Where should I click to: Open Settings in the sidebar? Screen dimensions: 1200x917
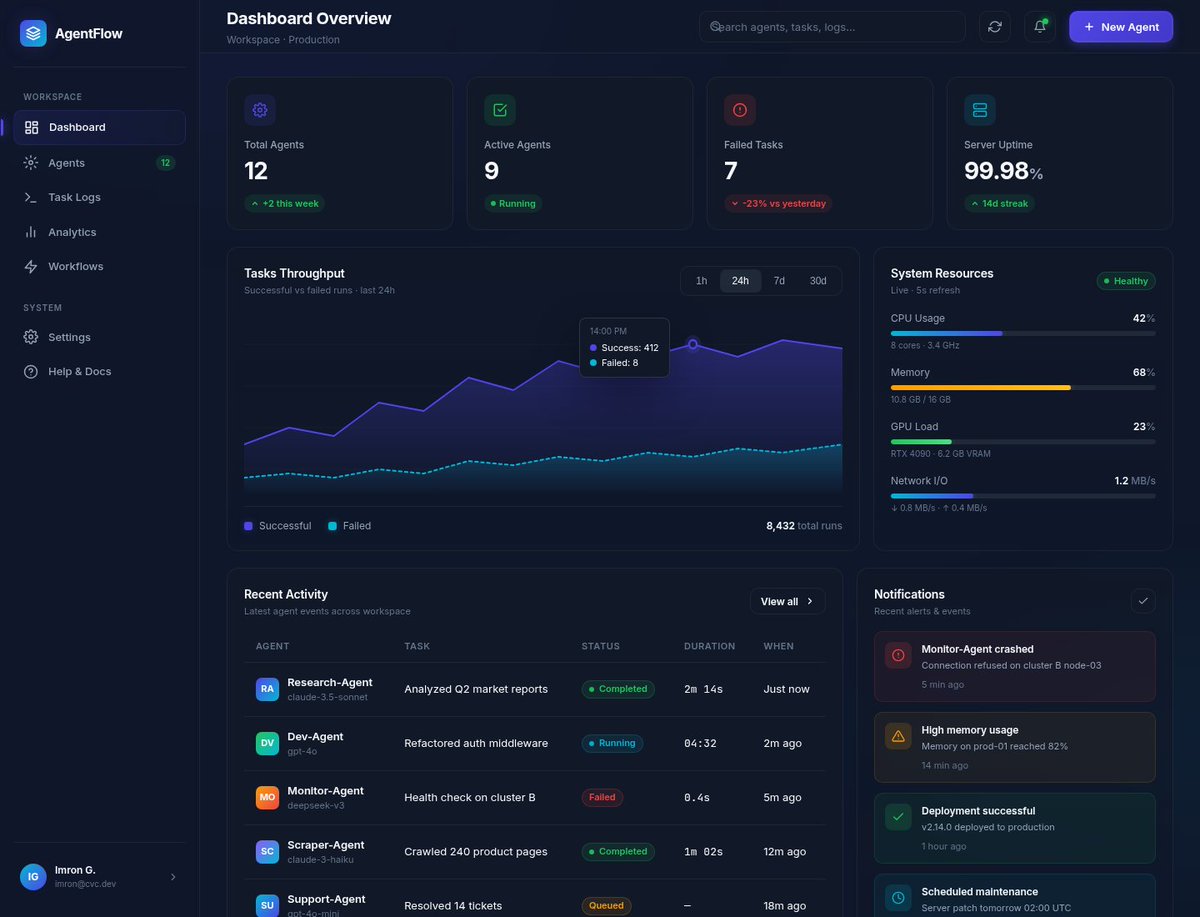click(99, 337)
